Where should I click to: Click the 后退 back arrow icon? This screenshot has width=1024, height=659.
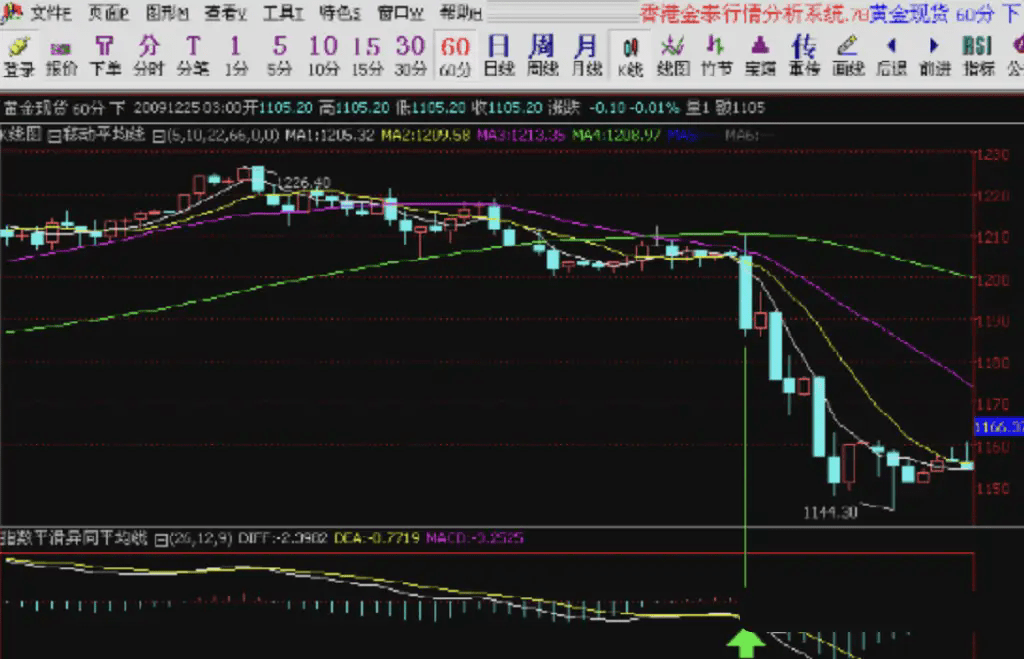(x=891, y=56)
